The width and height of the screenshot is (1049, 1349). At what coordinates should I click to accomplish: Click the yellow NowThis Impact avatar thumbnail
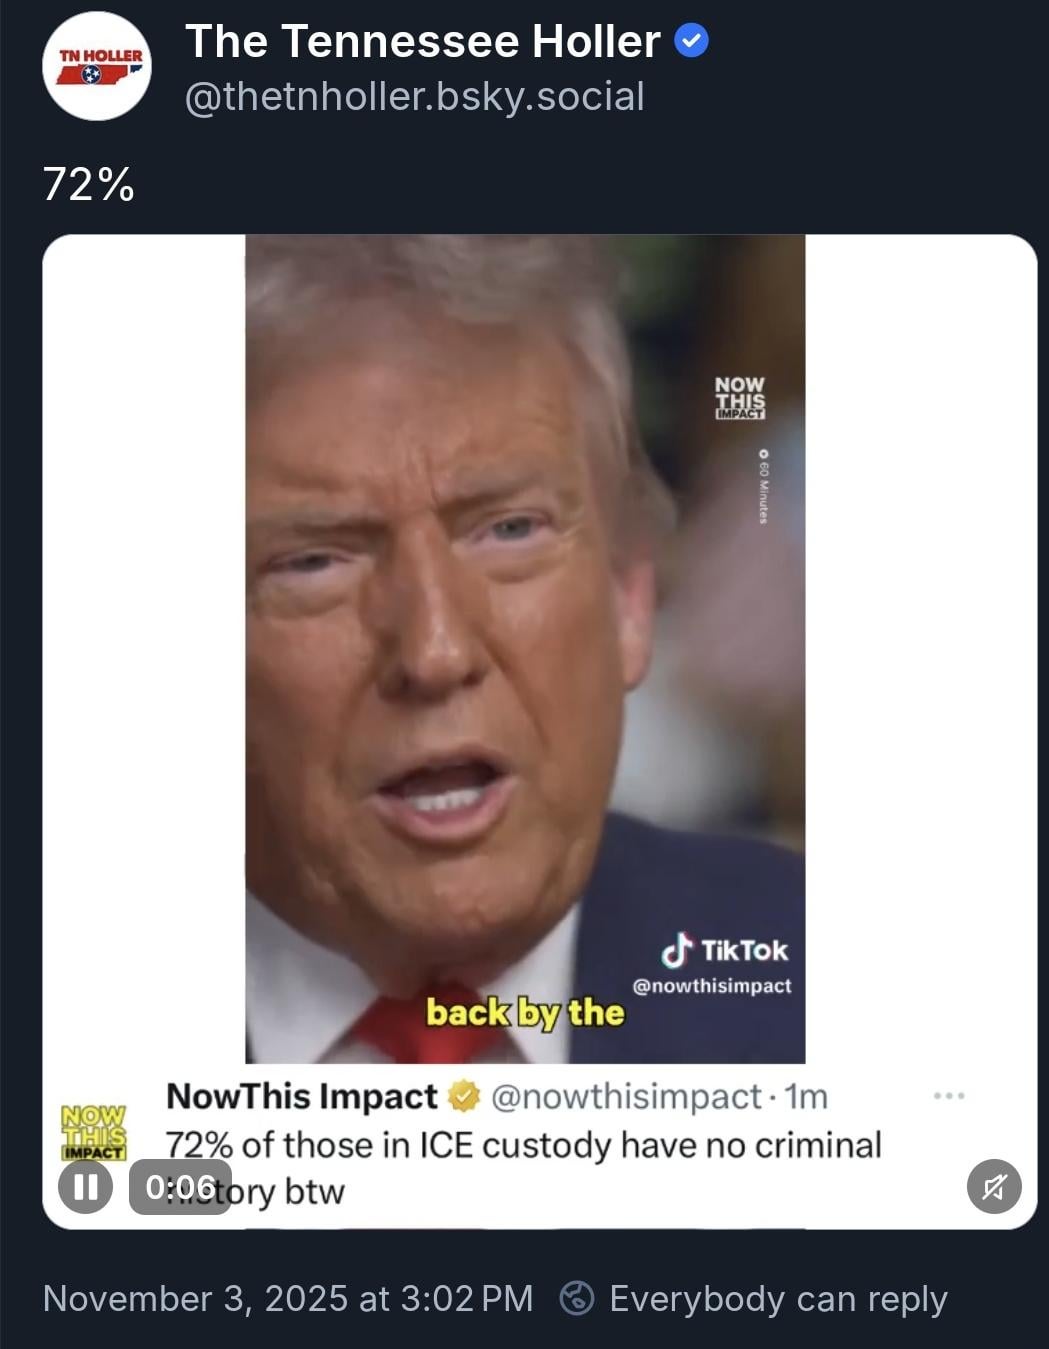point(94,1132)
